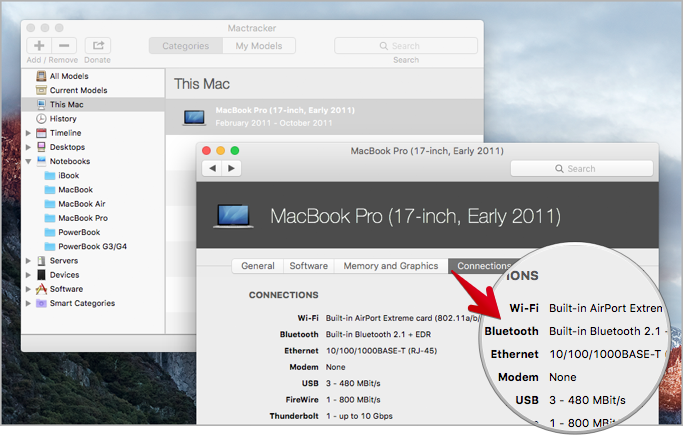Open the Memory and Graphics tab
Image resolution: width=683 pixels, height=435 pixels.
(391, 266)
